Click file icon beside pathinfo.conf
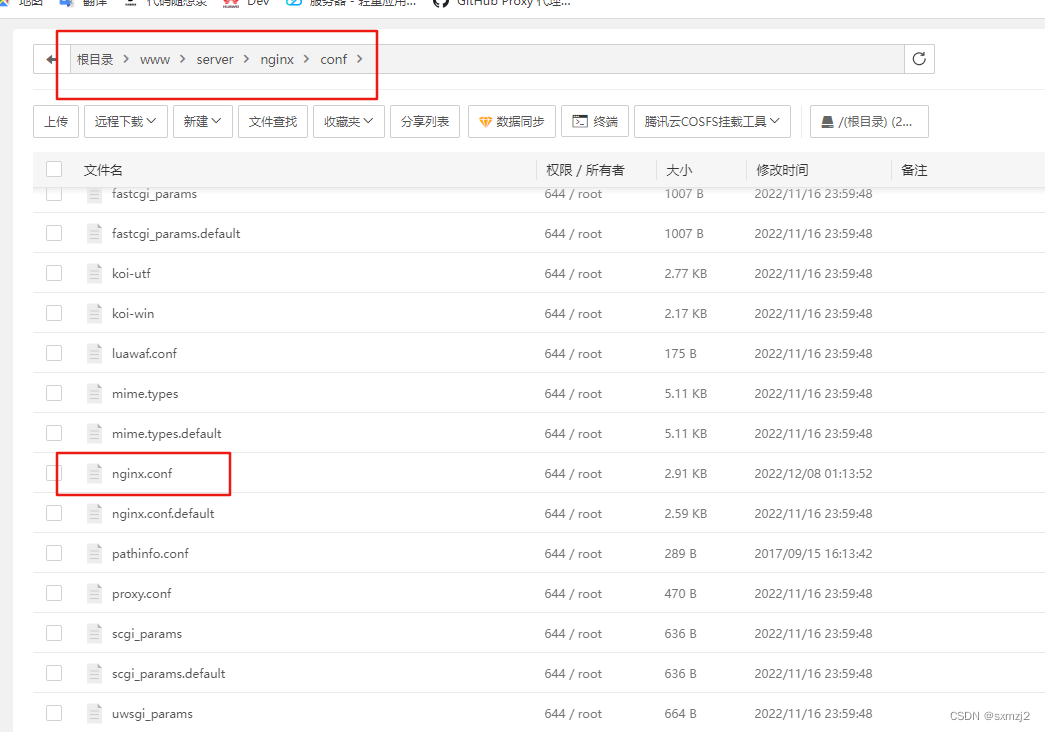The height and width of the screenshot is (732, 1045). point(95,553)
